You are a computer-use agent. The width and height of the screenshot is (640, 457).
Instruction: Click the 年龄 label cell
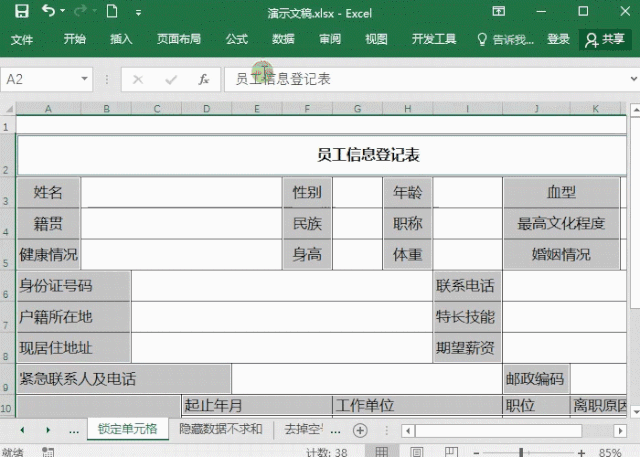[x=407, y=192]
